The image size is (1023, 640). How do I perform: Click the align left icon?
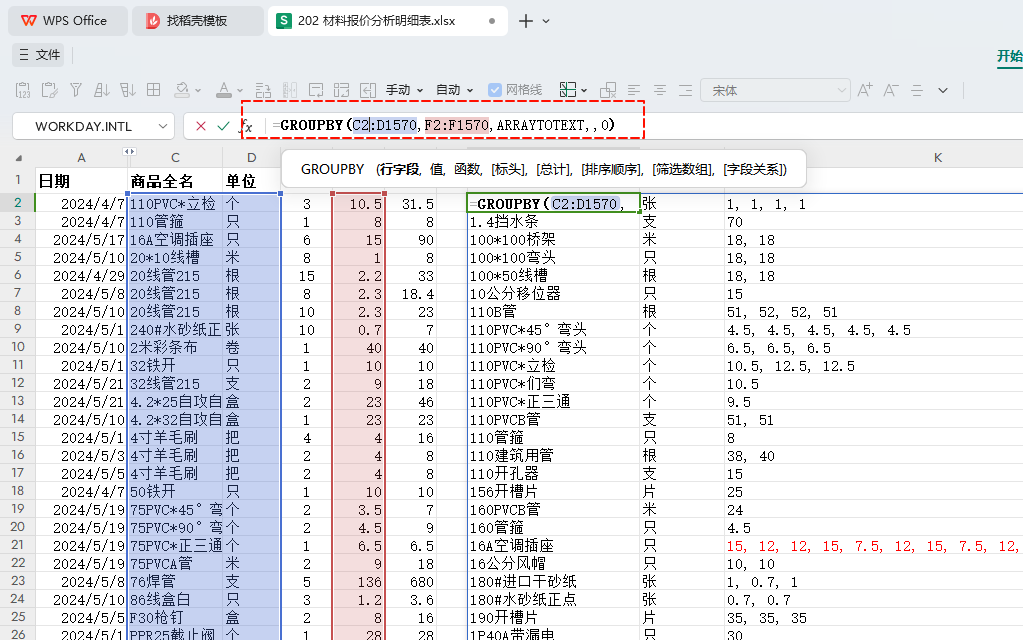pyautogui.click(x=634, y=90)
